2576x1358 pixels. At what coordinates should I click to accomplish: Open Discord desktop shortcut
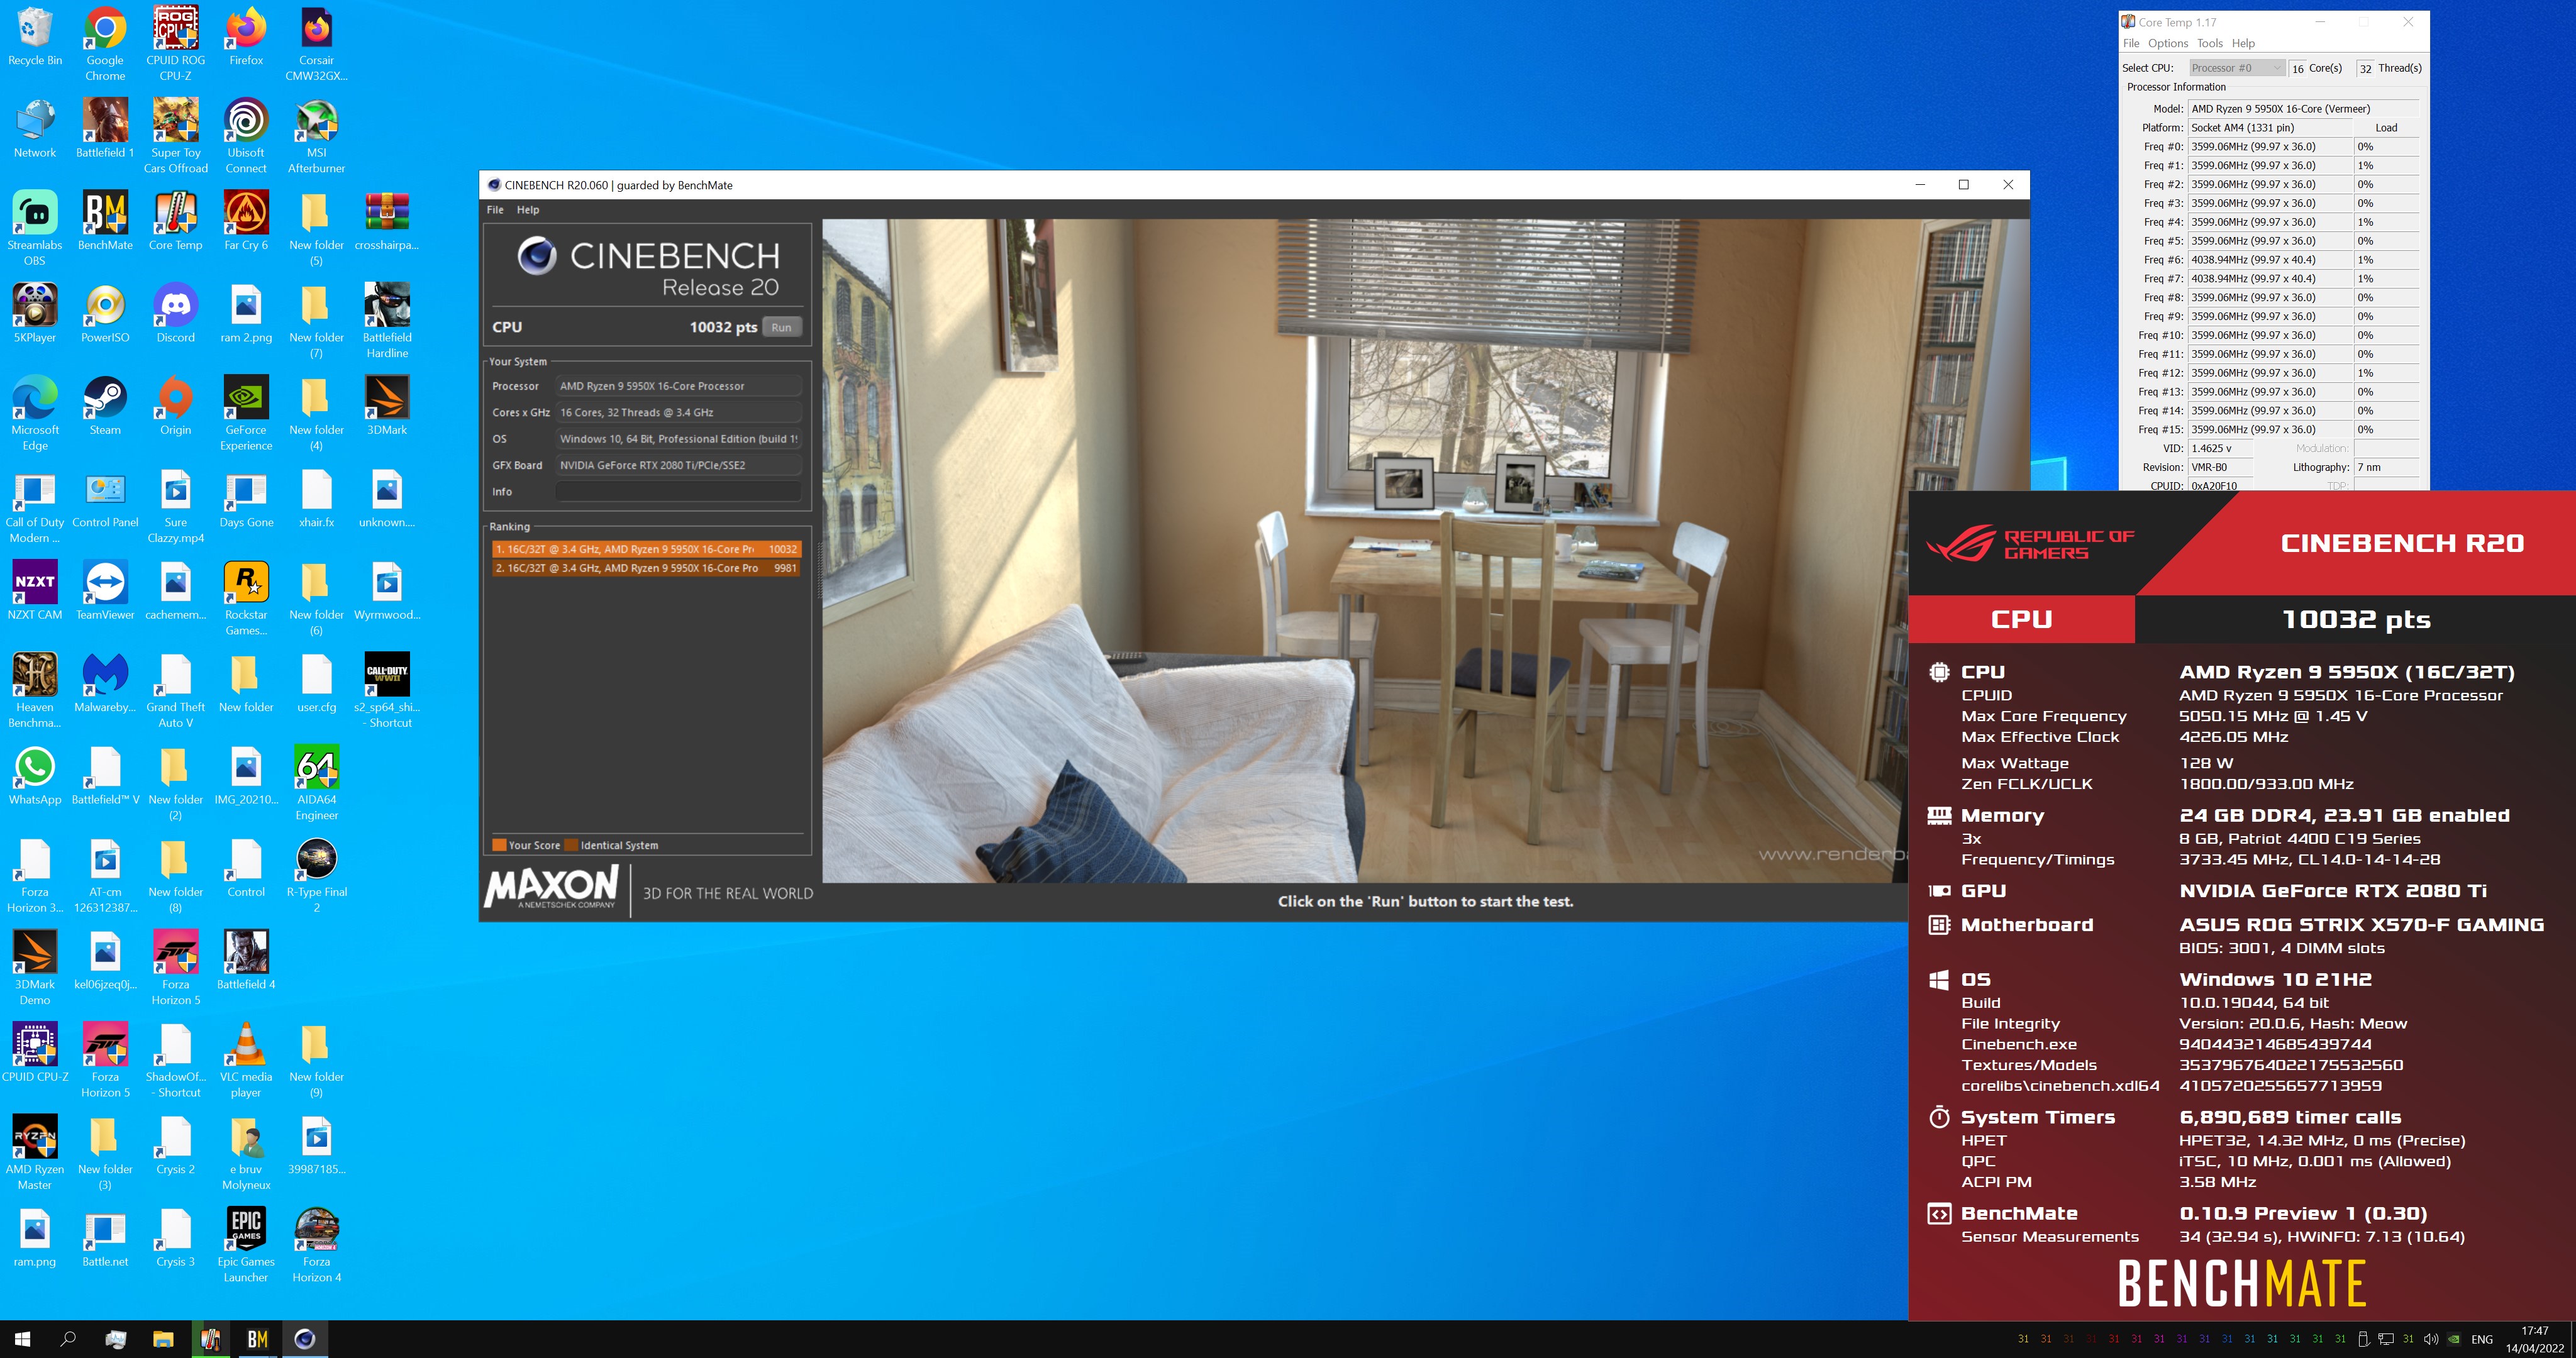pos(175,314)
